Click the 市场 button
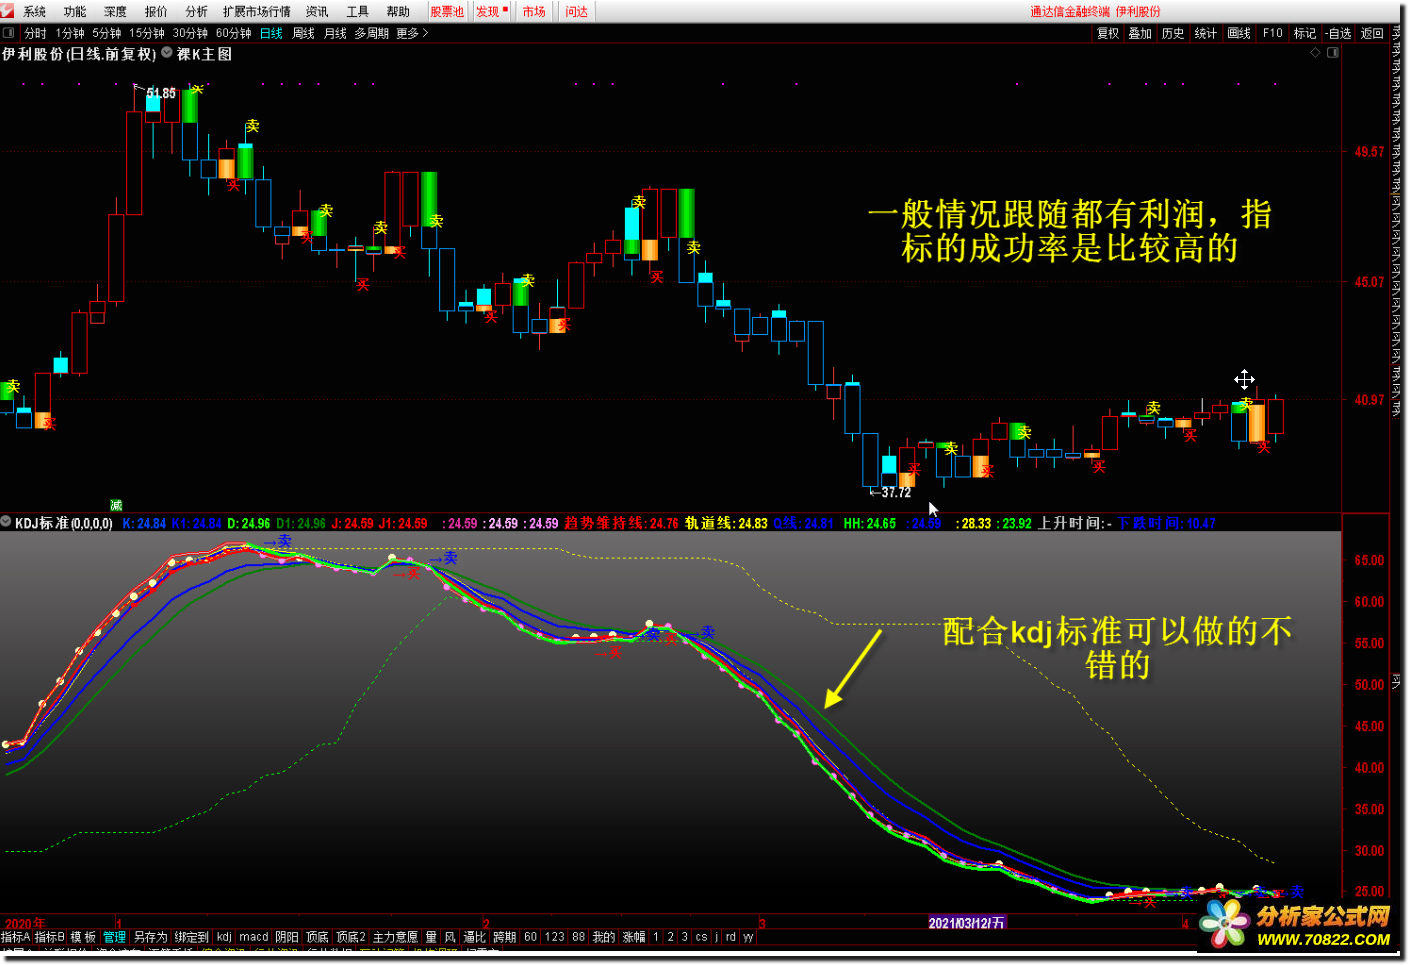 coord(534,12)
